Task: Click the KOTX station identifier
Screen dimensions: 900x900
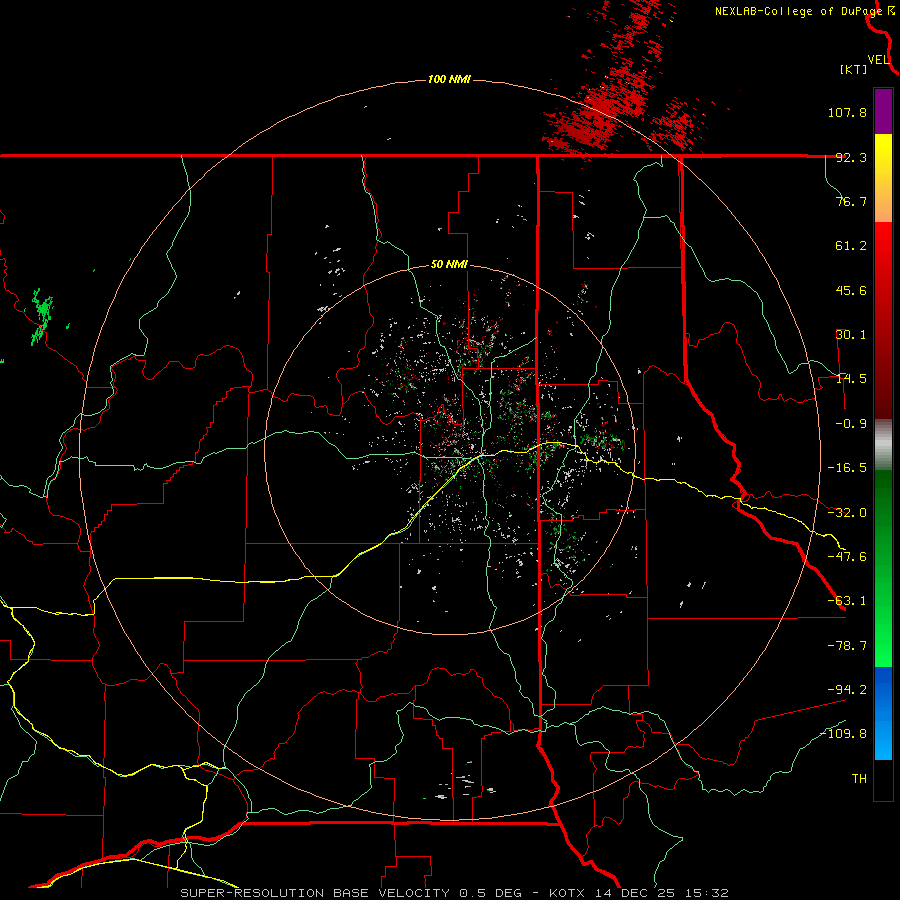Action: tap(567, 893)
